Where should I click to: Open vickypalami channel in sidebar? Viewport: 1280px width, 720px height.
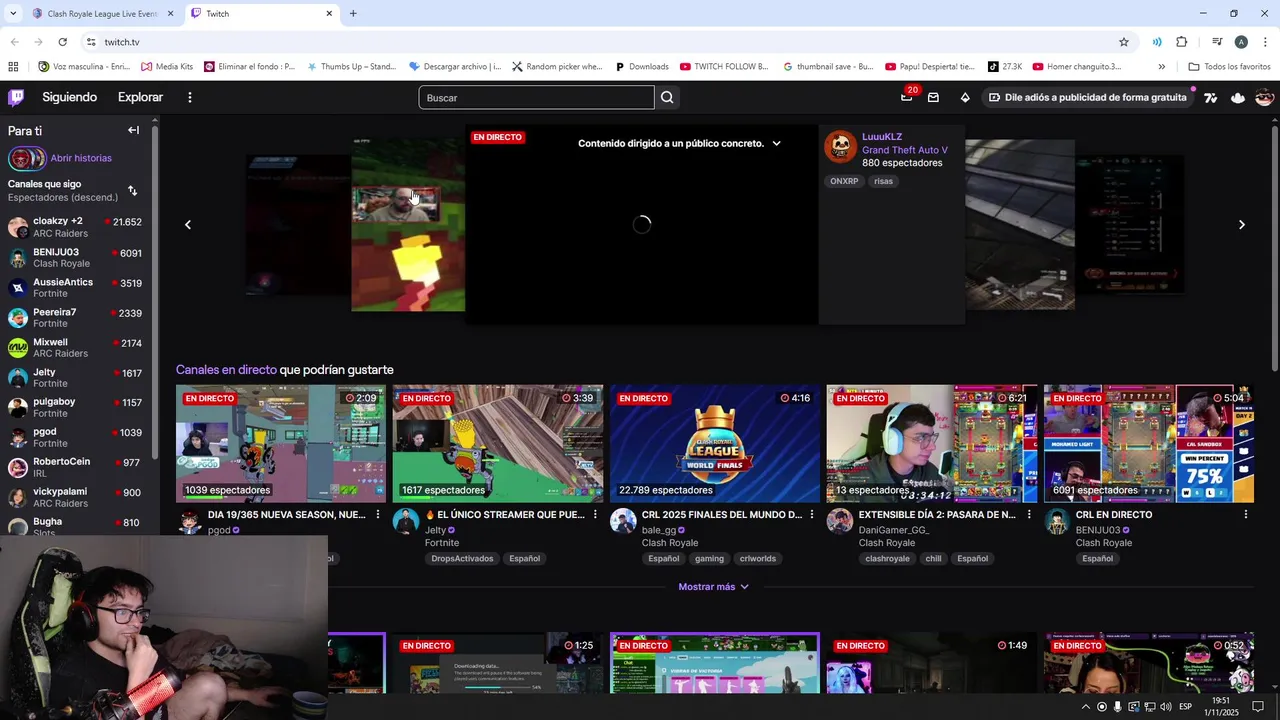76,497
